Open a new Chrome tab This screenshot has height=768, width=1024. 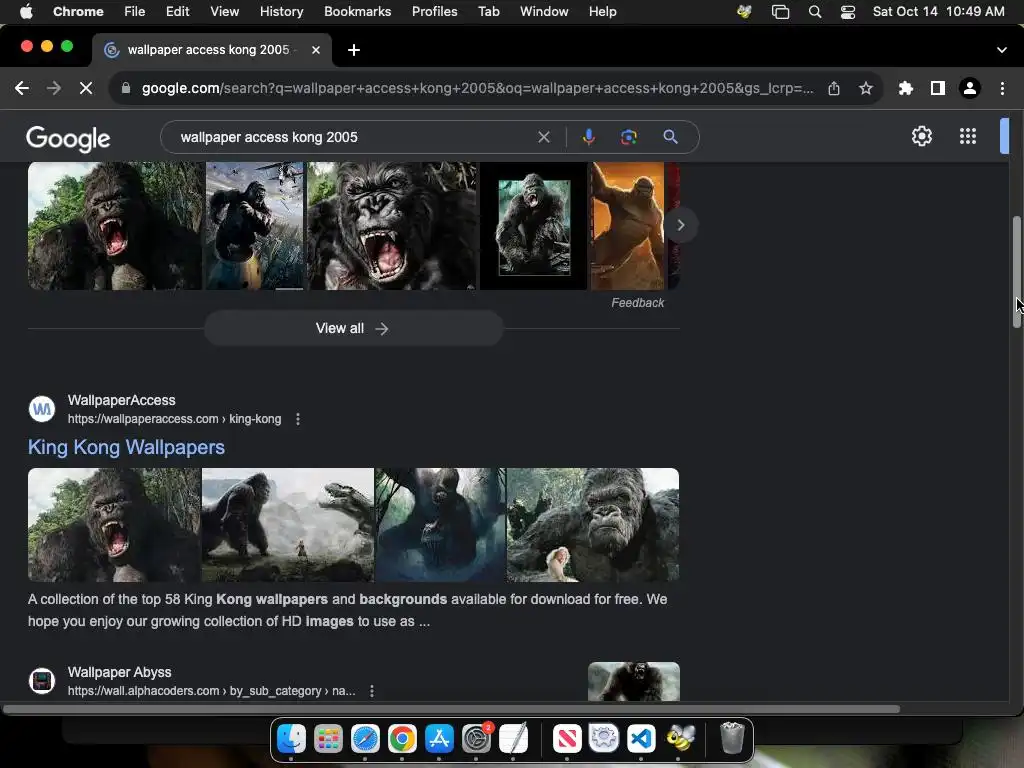(353, 50)
